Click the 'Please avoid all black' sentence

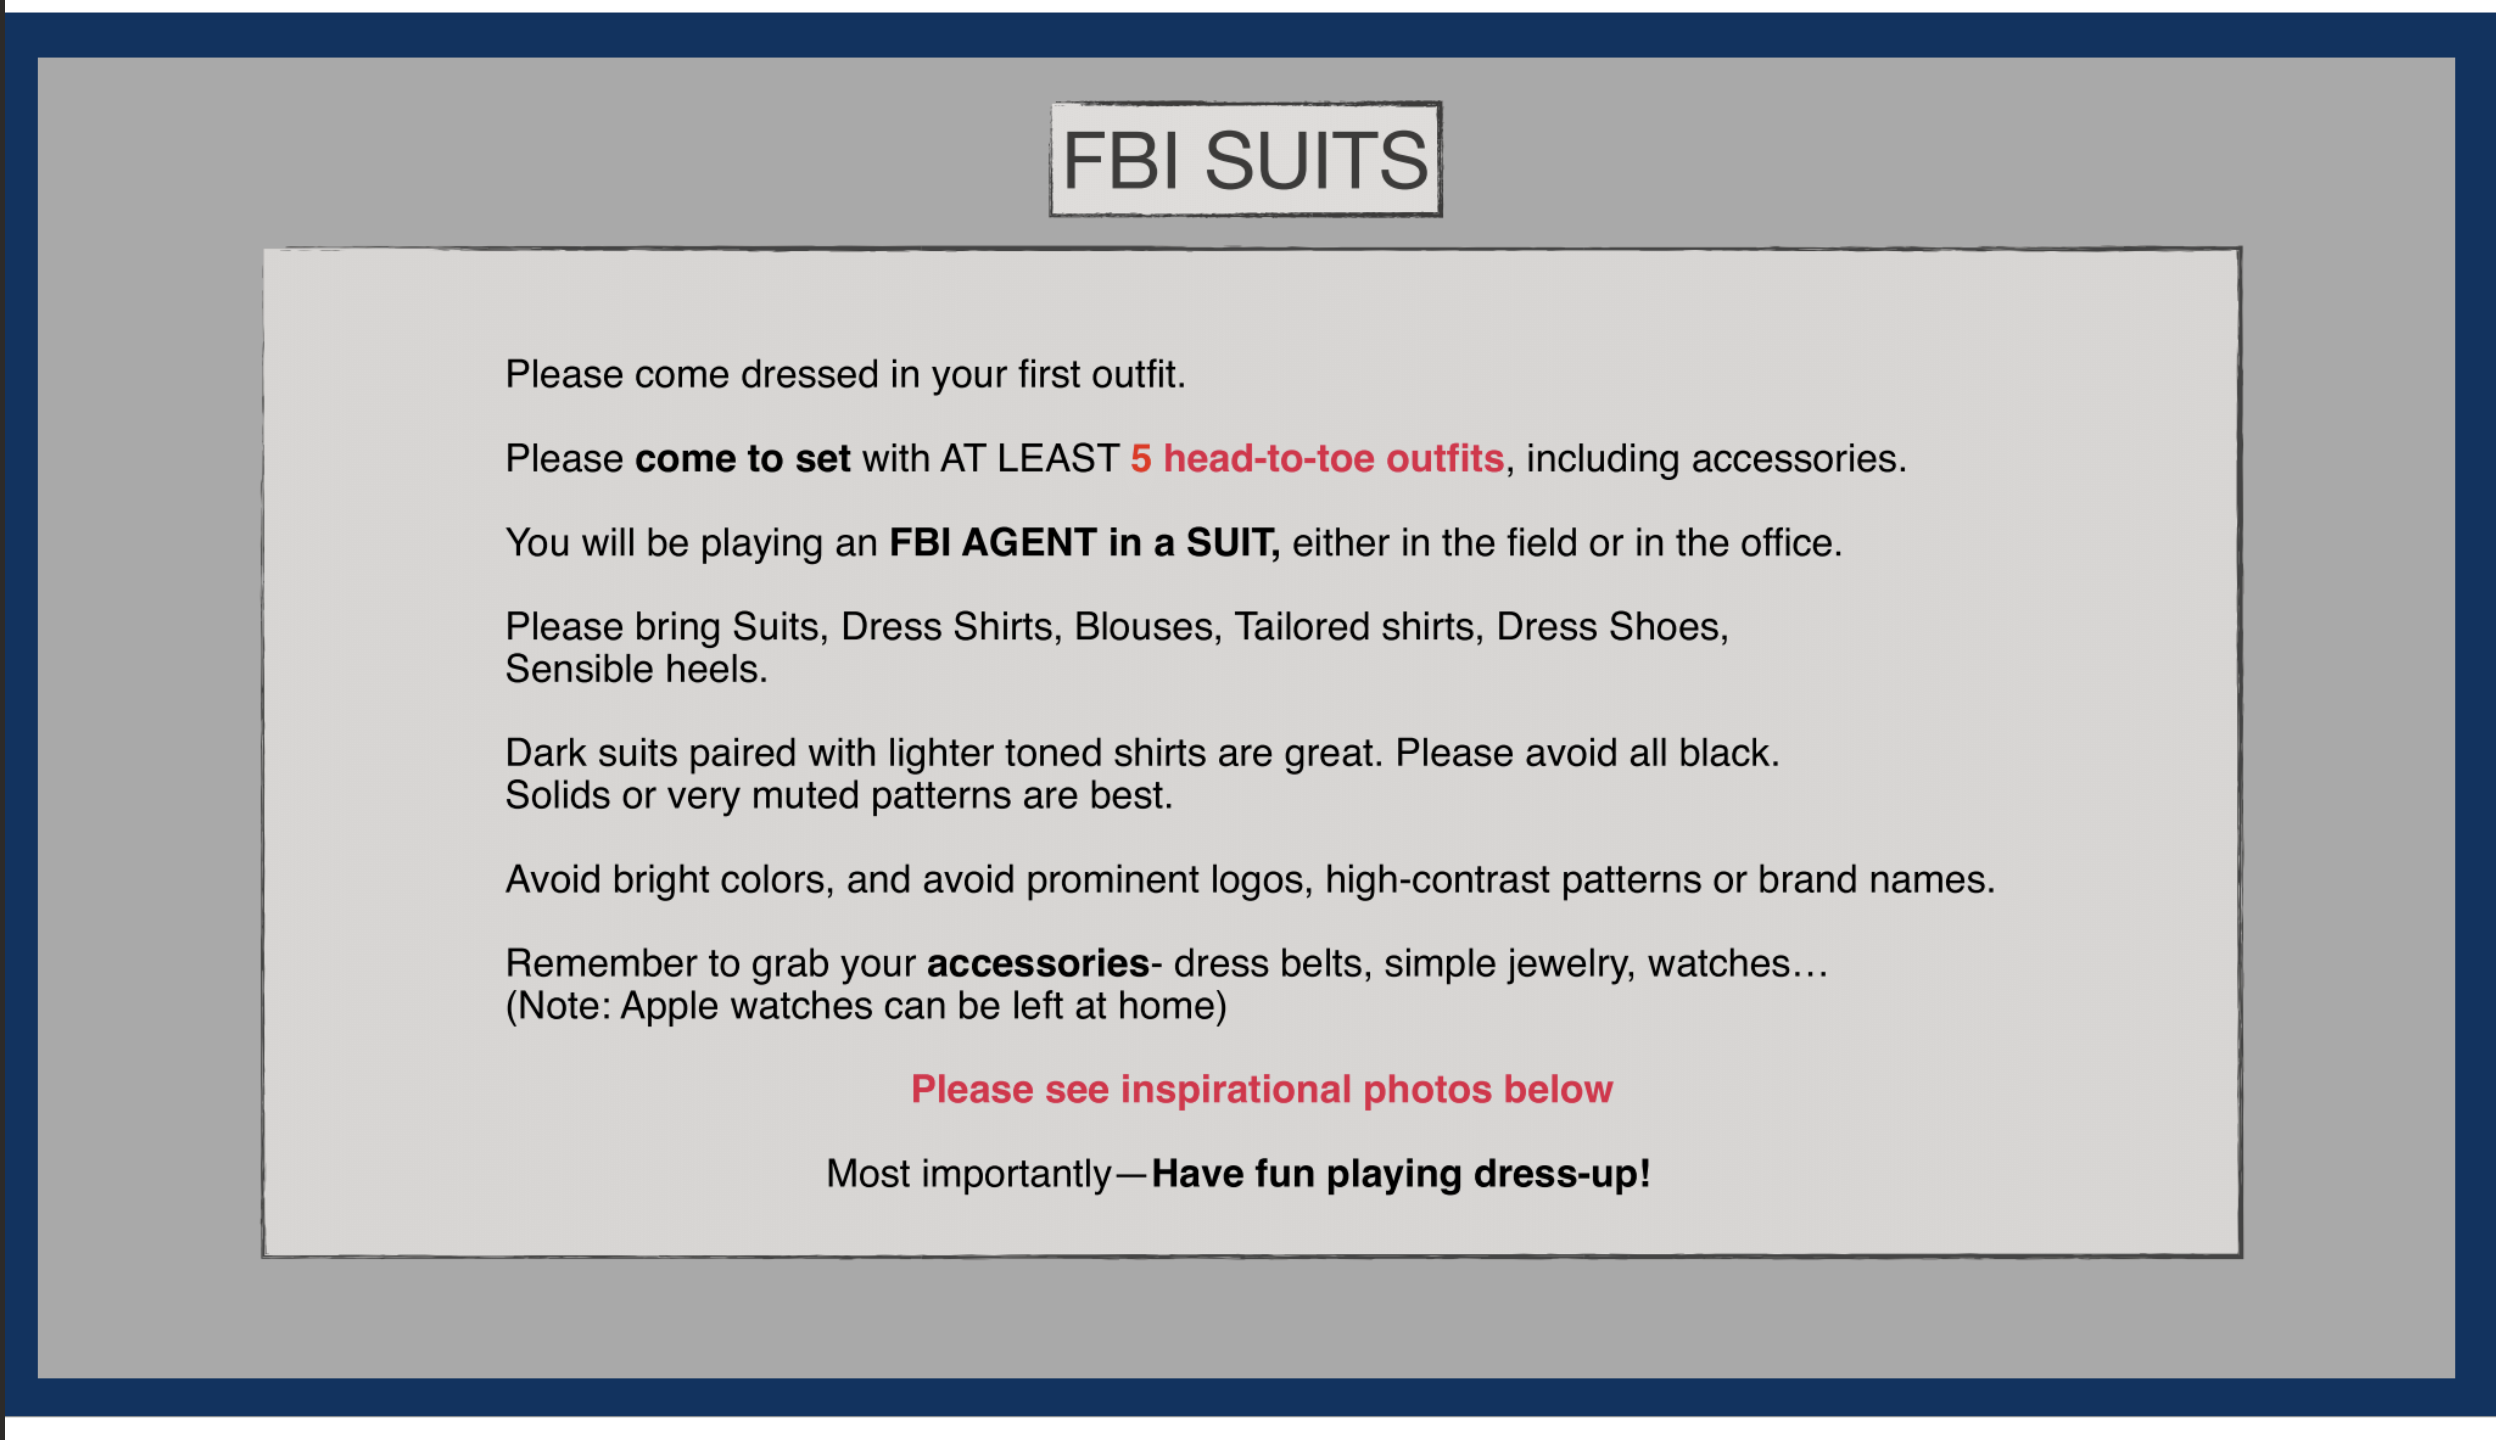pos(1587,752)
